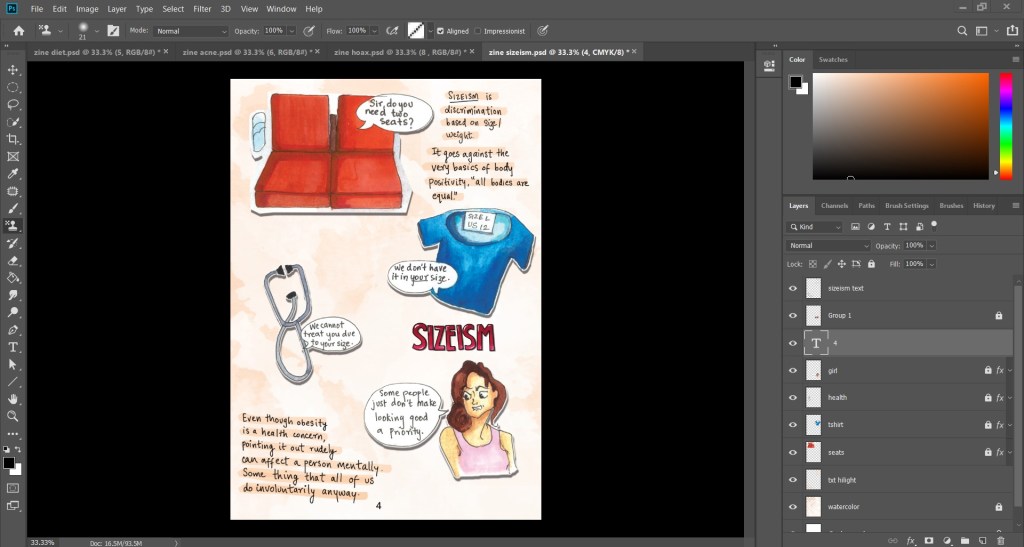Image resolution: width=1024 pixels, height=547 pixels.
Task: Open the Mode dropdown in options bar
Action: click(x=191, y=31)
